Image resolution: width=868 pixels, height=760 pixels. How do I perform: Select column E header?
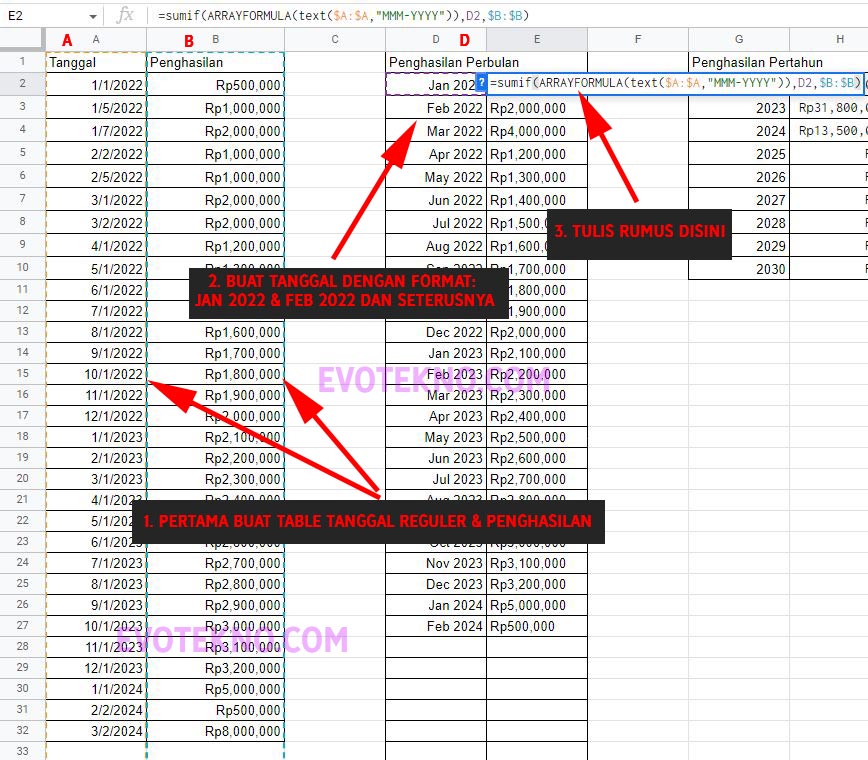(537, 39)
